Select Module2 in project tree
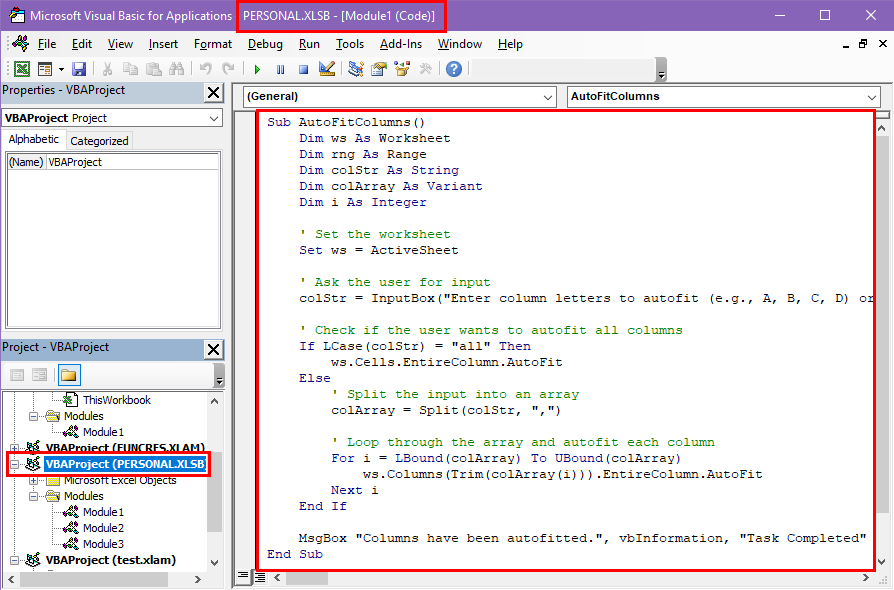The image size is (894, 590). click(103, 528)
